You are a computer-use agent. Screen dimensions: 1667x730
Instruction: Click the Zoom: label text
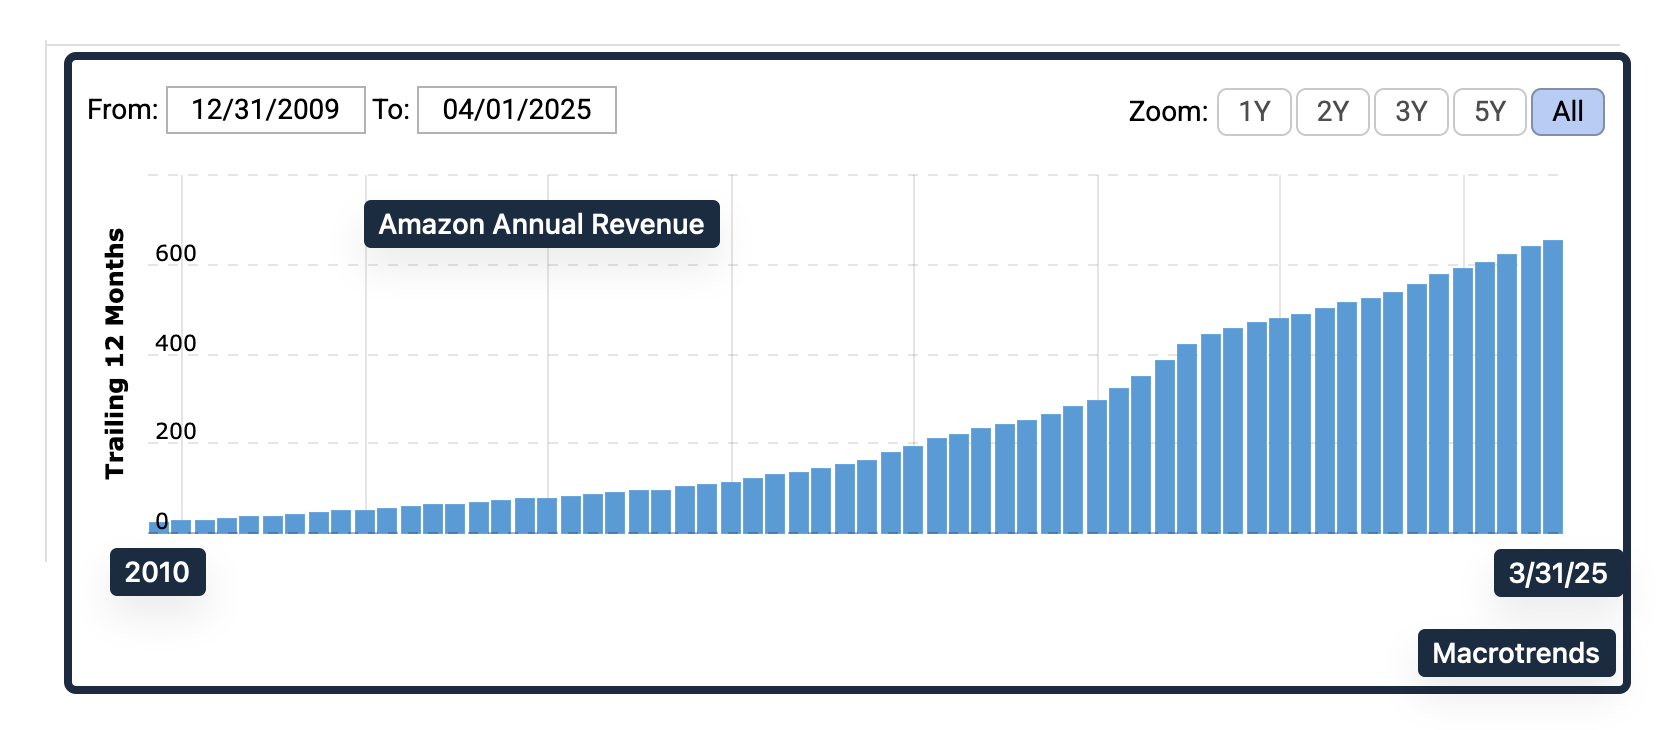(x=1168, y=112)
